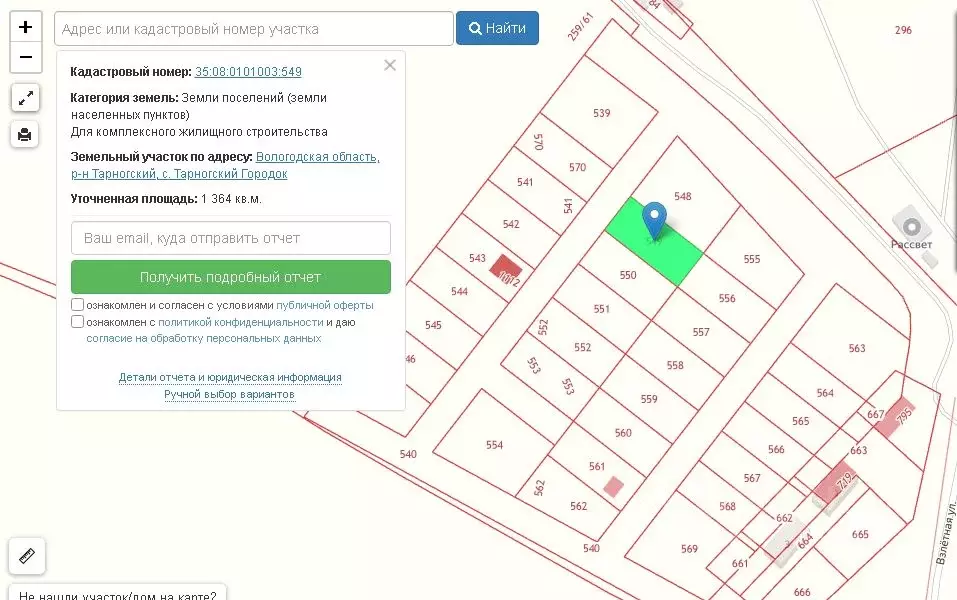Screen dimensions: 957x600
Task: Select parcel 567 on the map
Action: pyautogui.click(x=752, y=478)
